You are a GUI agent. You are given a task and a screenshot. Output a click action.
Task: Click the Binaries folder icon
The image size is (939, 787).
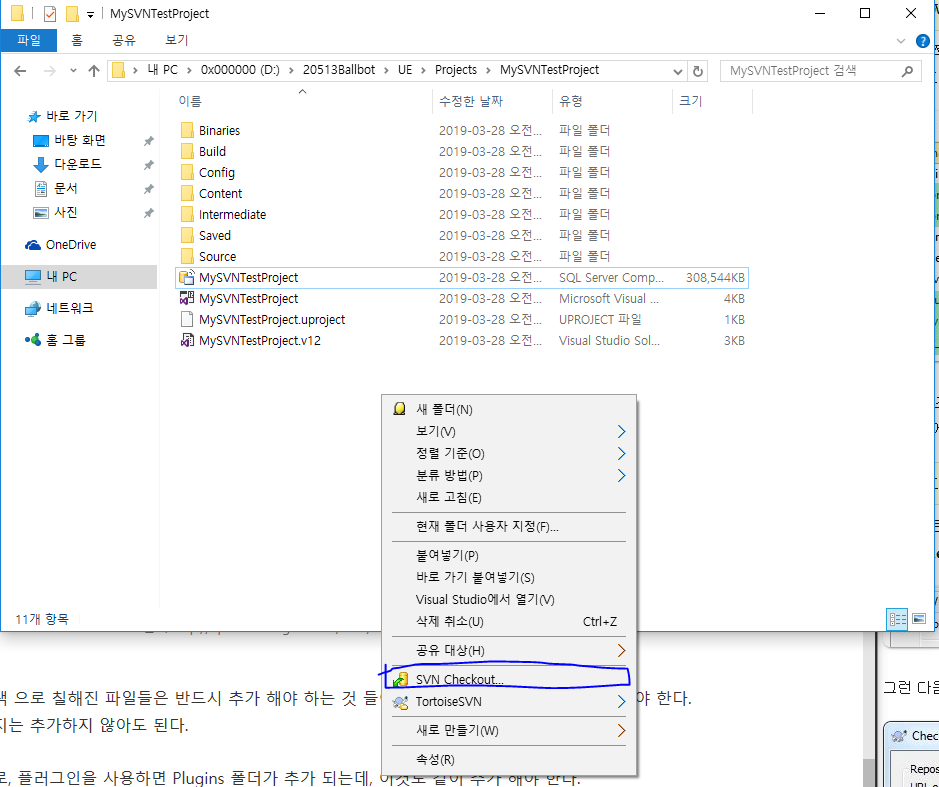coord(187,131)
